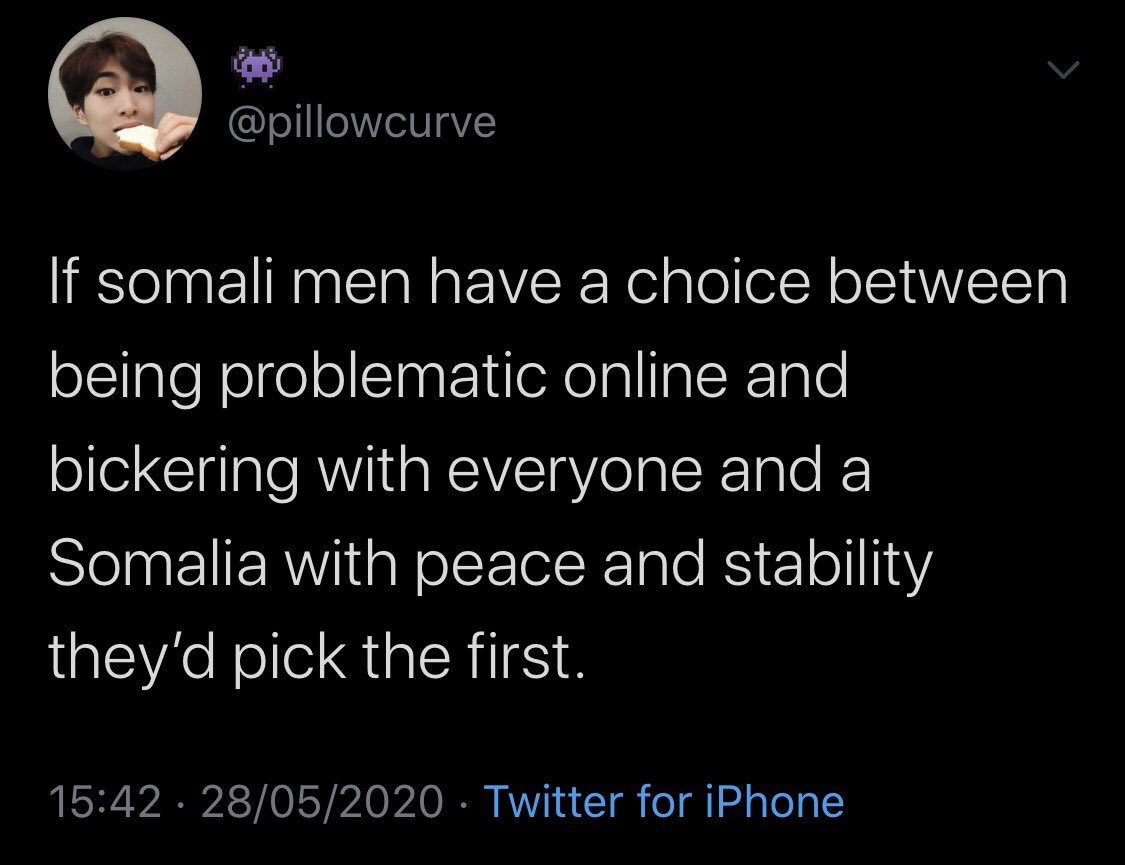Click the word online in tweet

click(x=645, y=377)
